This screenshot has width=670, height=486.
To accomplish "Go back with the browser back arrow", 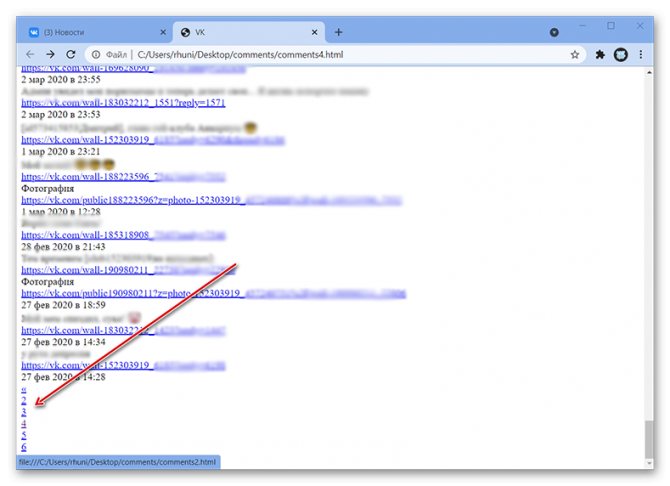I will [30, 55].
